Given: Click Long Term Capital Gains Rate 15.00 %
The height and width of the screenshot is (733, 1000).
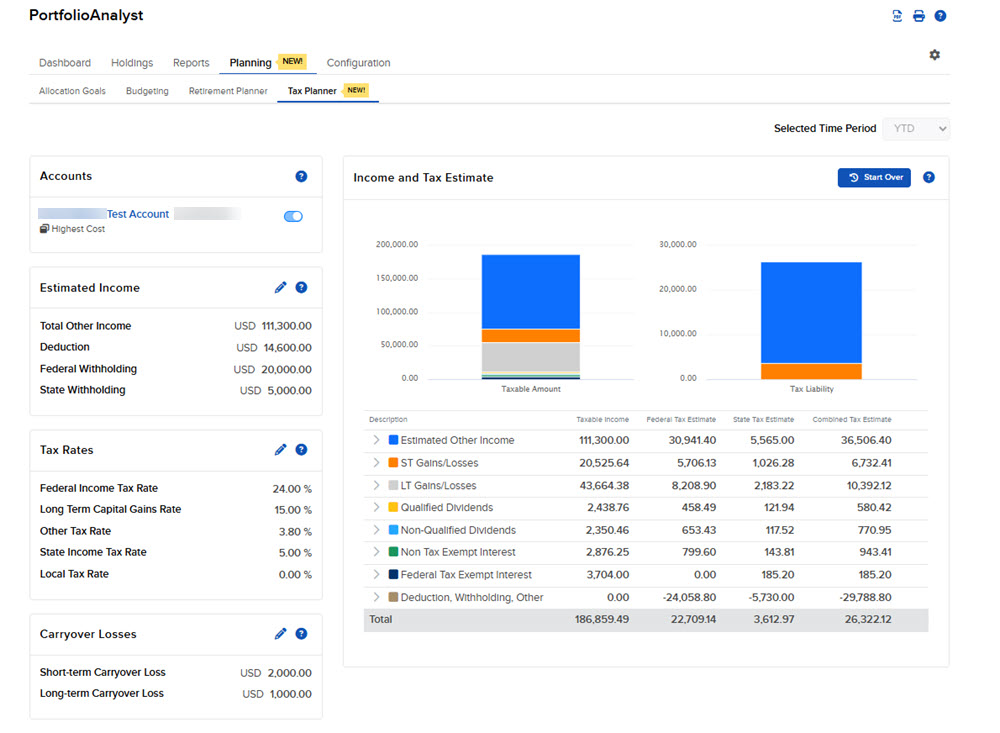Looking at the screenshot, I should click(293, 510).
